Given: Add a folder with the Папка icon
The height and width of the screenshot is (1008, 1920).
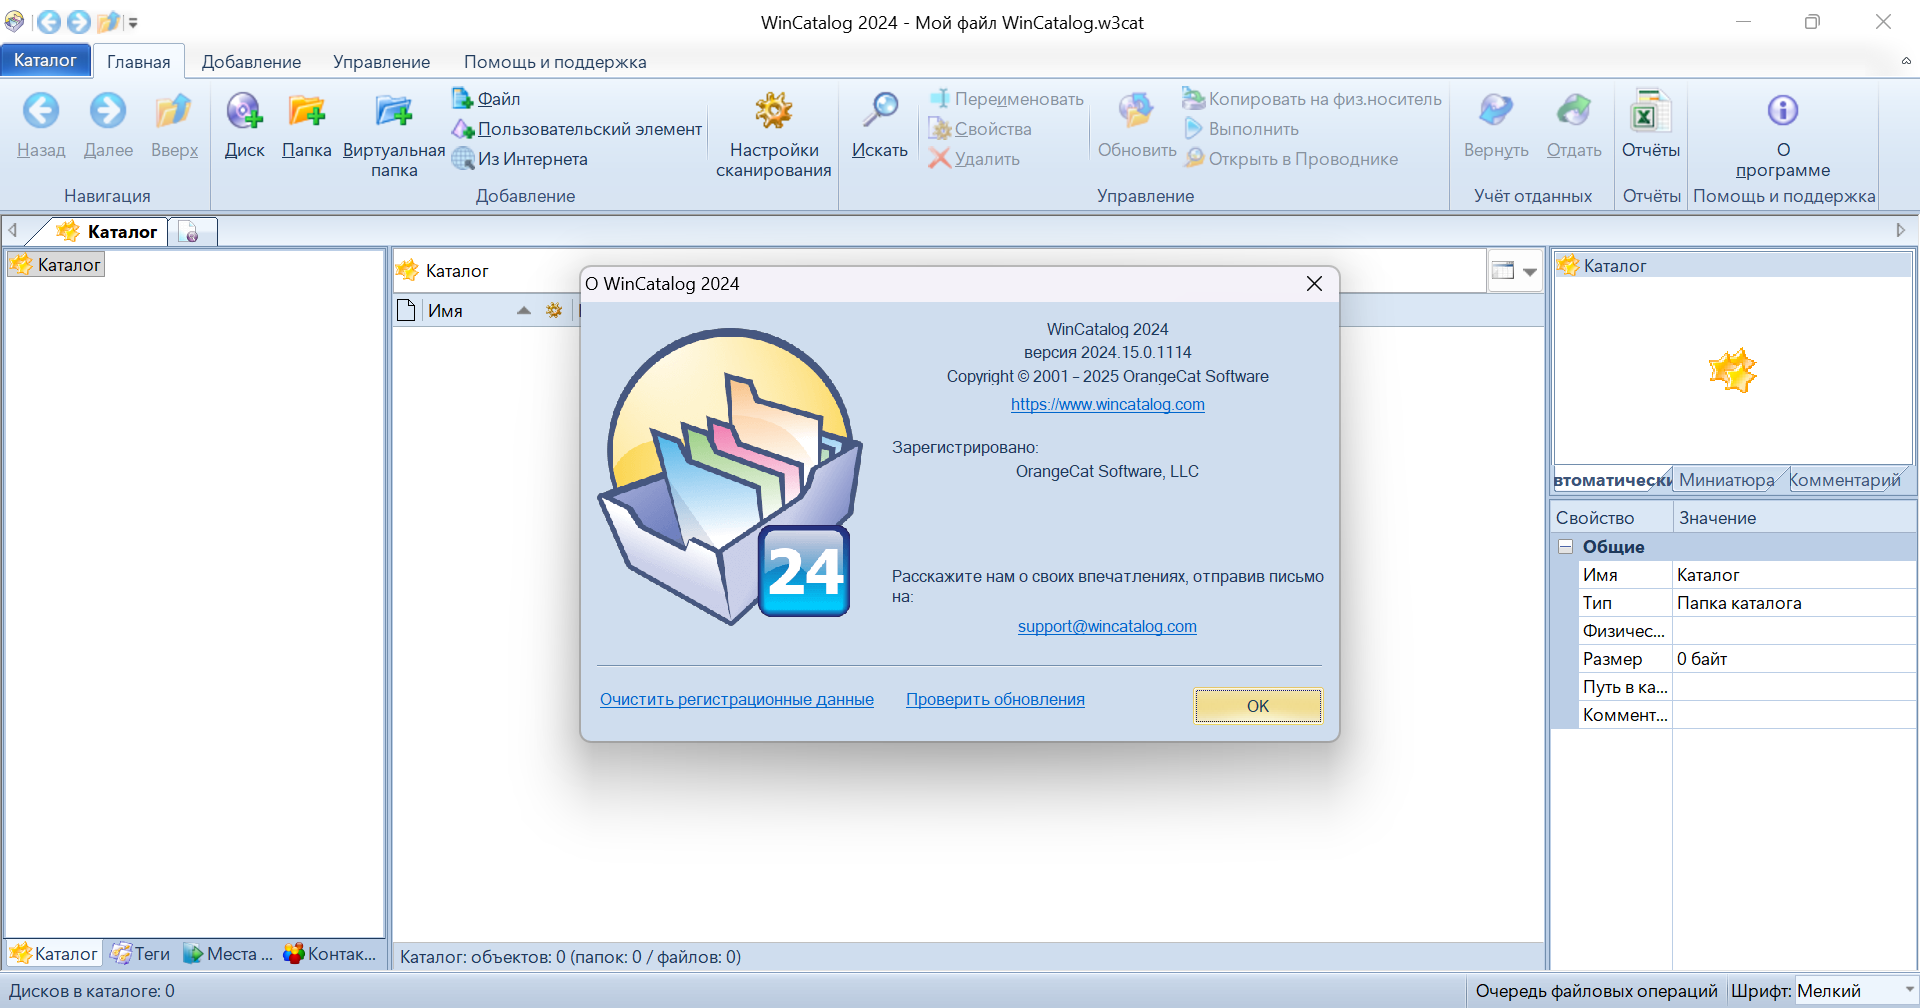Looking at the screenshot, I should point(307,111).
